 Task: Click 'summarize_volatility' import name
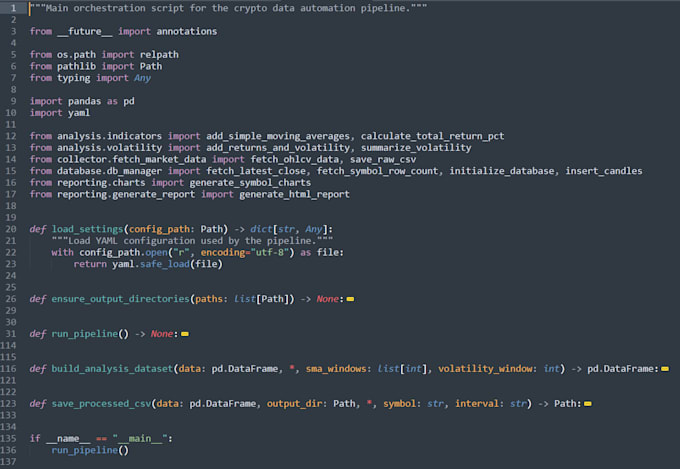click(x=416, y=148)
